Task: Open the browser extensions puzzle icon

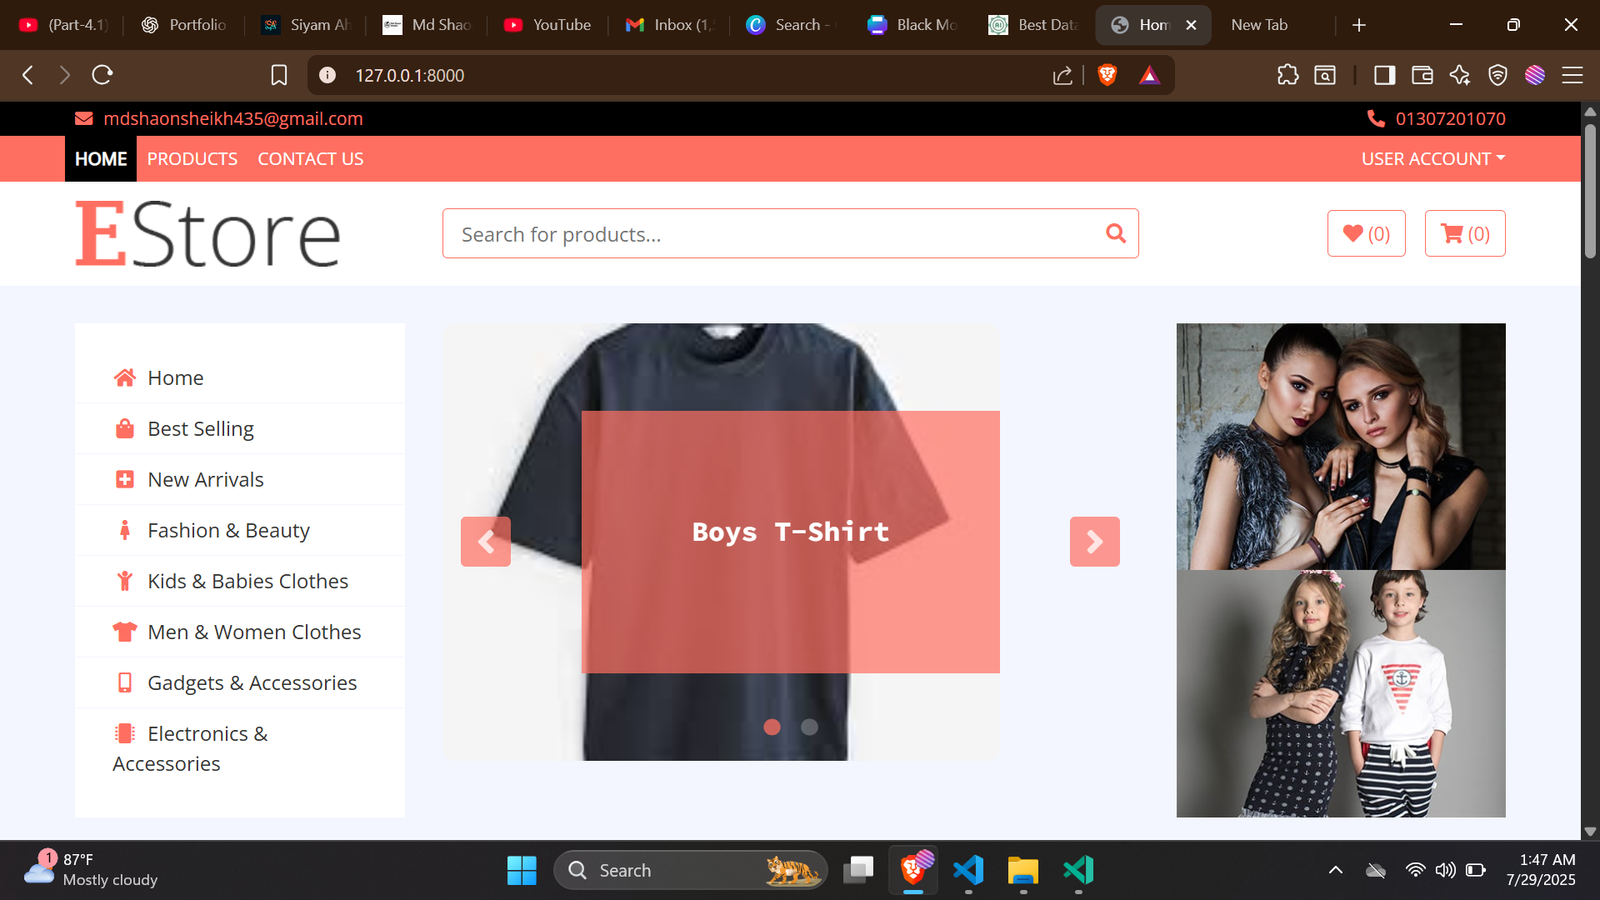Action: tap(1288, 75)
